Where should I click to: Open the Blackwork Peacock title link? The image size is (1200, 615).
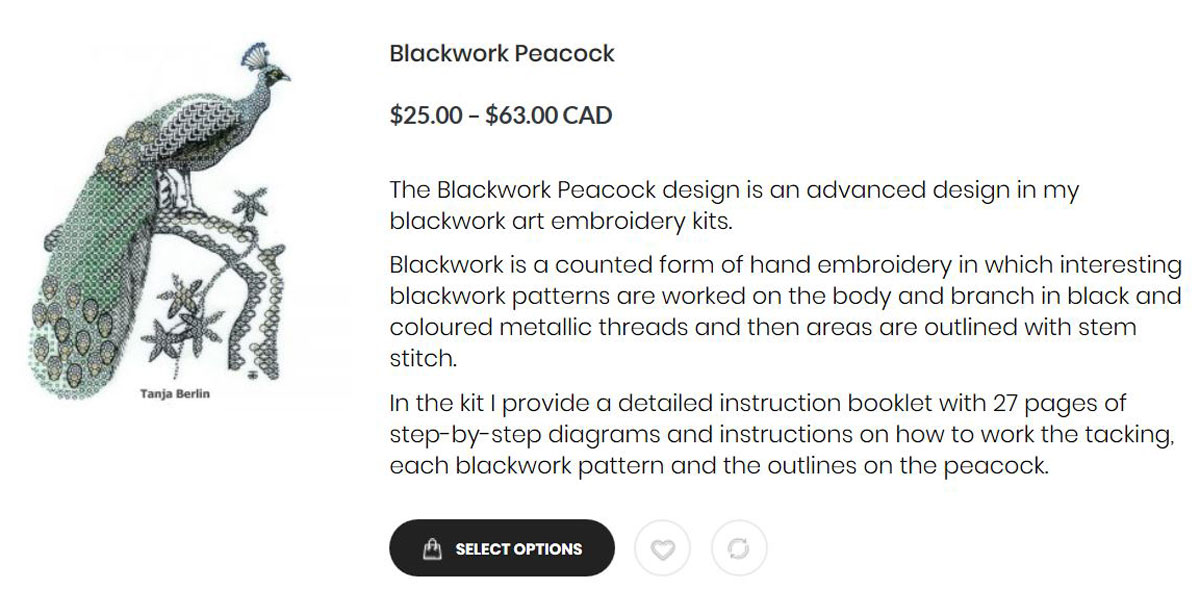click(x=502, y=53)
